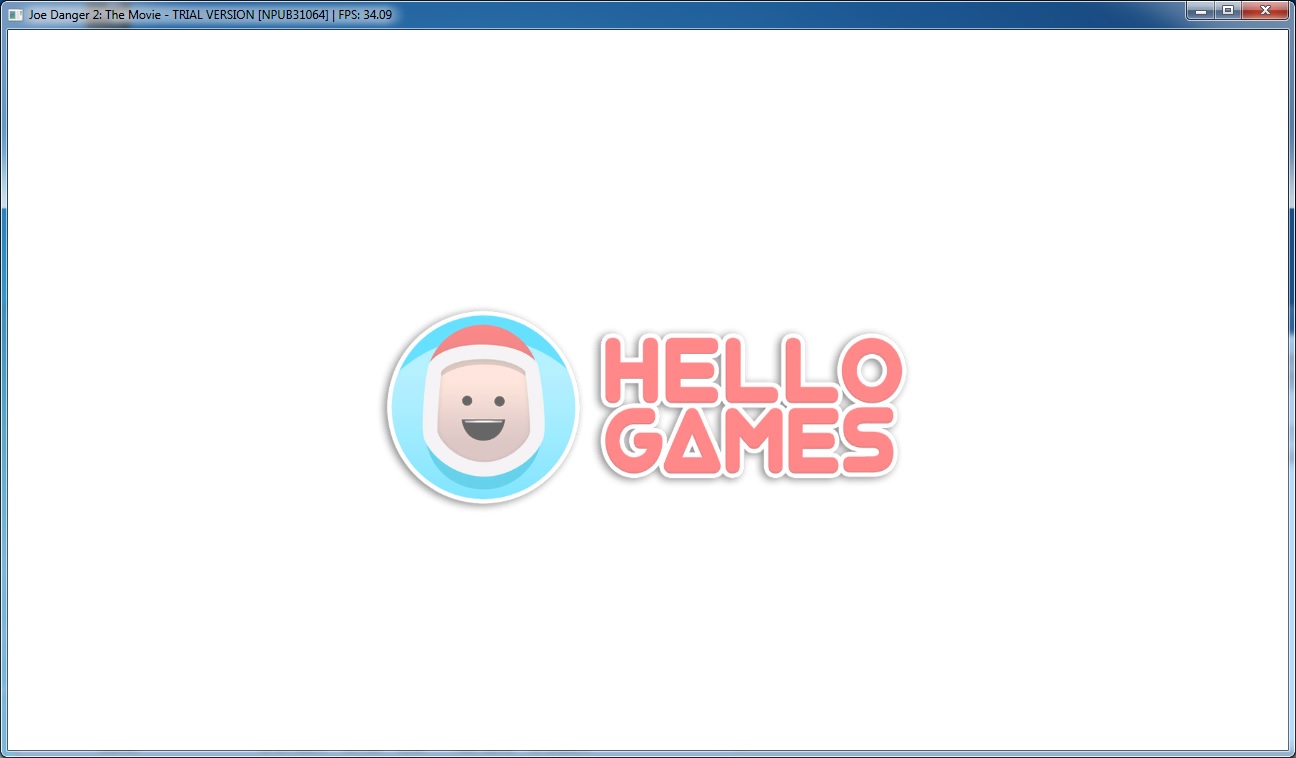The height and width of the screenshot is (758, 1296).
Task: Close the Joe Danger 2 window
Action: tap(1264, 10)
